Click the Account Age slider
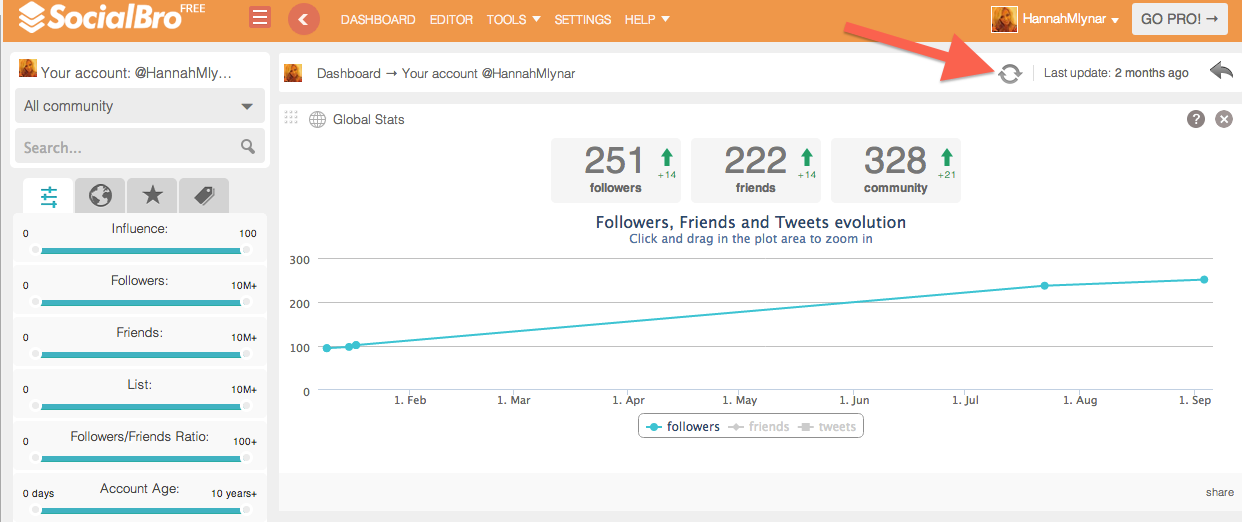The image size is (1243, 522). pyautogui.click(x=140, y=510)
